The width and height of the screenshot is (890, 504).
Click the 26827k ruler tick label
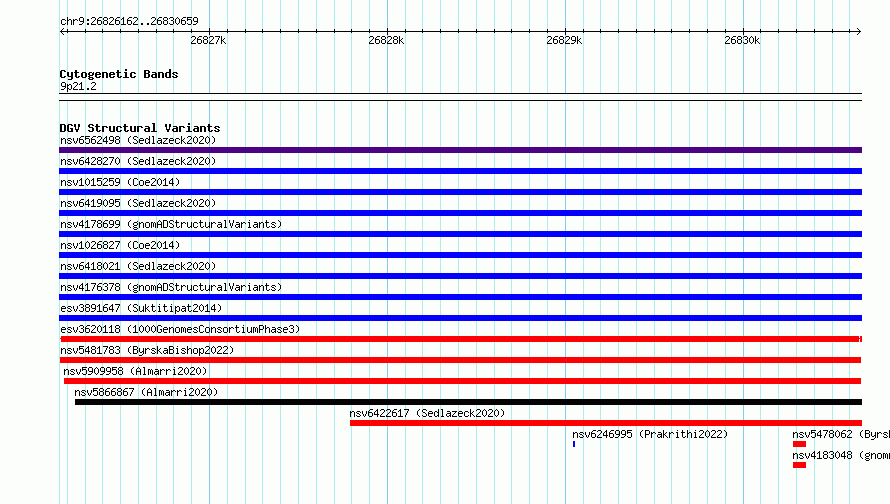[x=208, y=40]
